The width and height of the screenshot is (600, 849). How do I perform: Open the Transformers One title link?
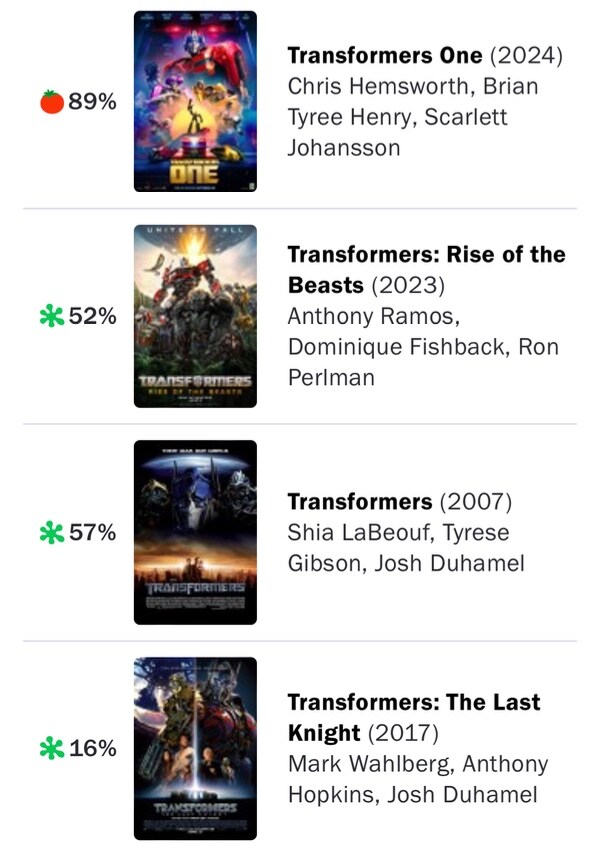point(385,55)
